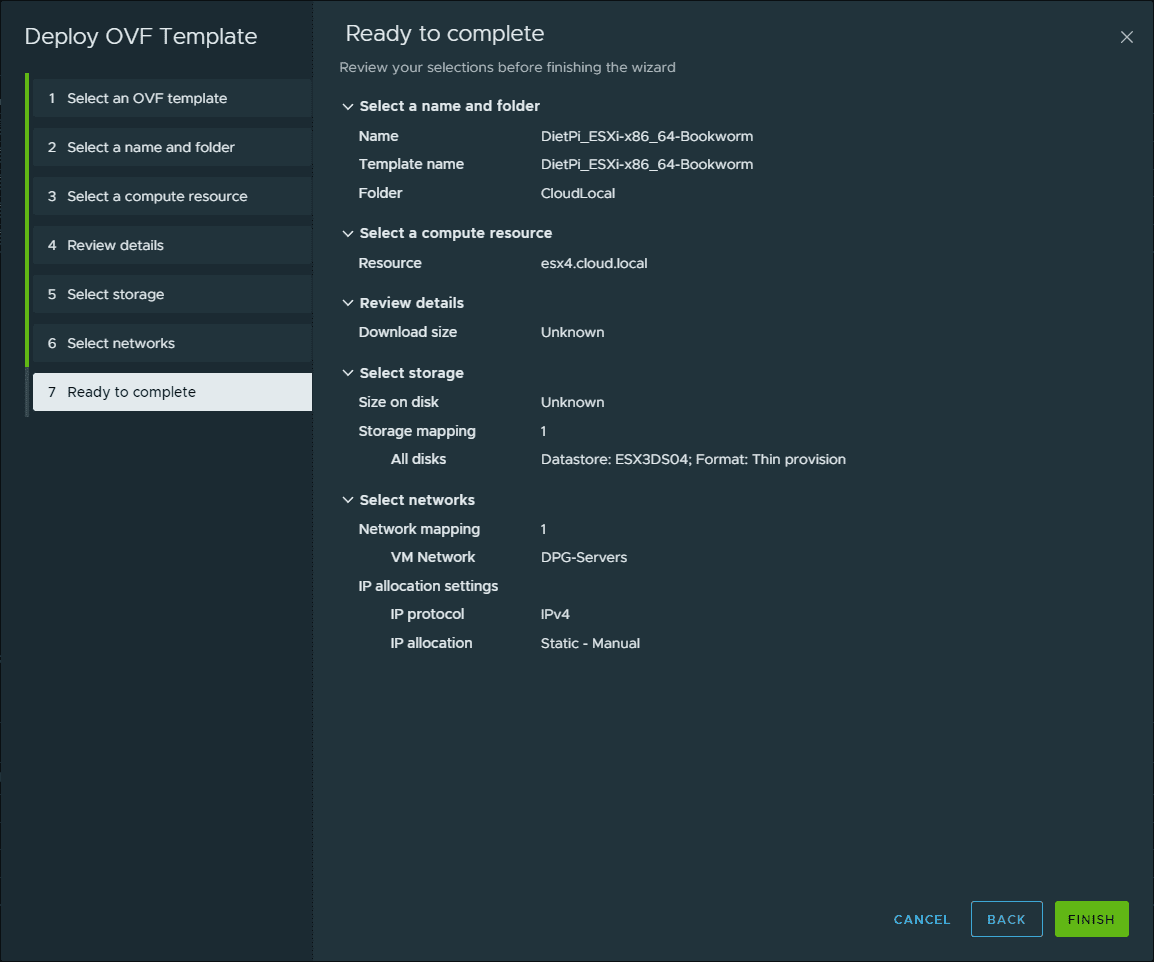Click the DPG-Servers network mapping value
This screenshot has height=962, width=1154.
pos(584,557)
